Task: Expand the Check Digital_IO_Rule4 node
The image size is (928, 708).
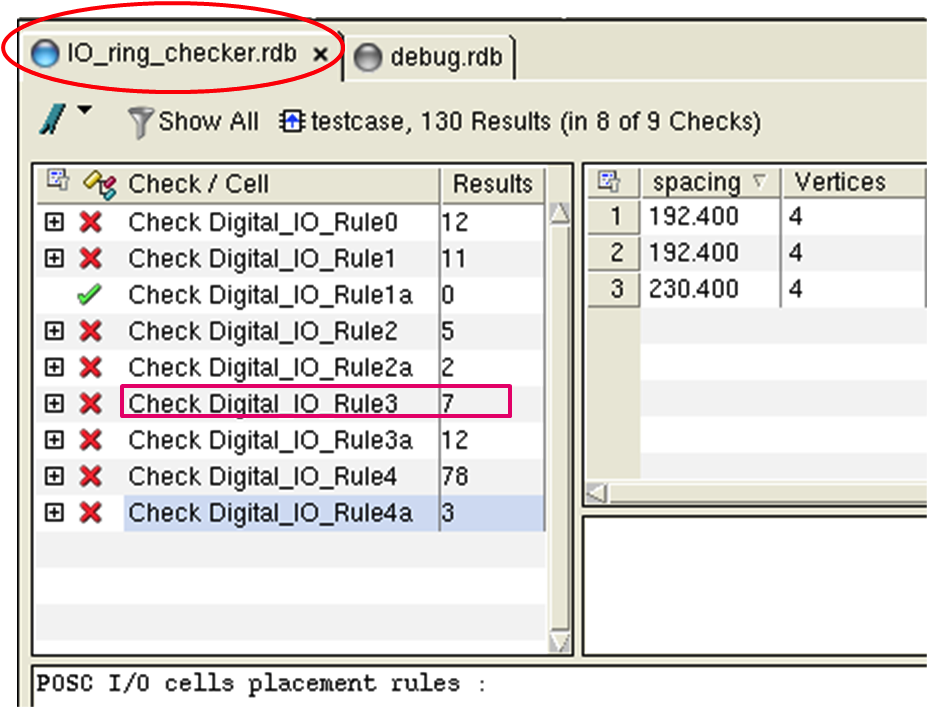Action: tap(54, 476)
